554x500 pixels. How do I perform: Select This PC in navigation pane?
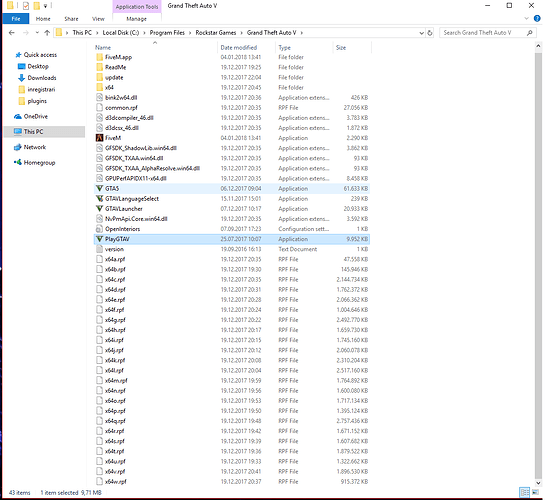(x=44, y=131)
